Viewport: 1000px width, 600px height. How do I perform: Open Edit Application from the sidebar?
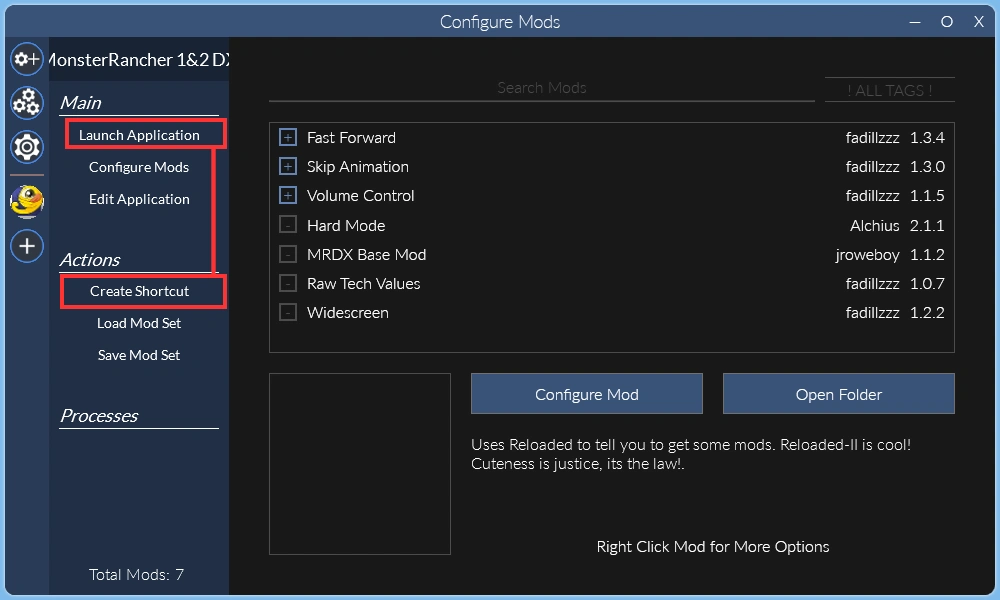[x=139, y=199]
